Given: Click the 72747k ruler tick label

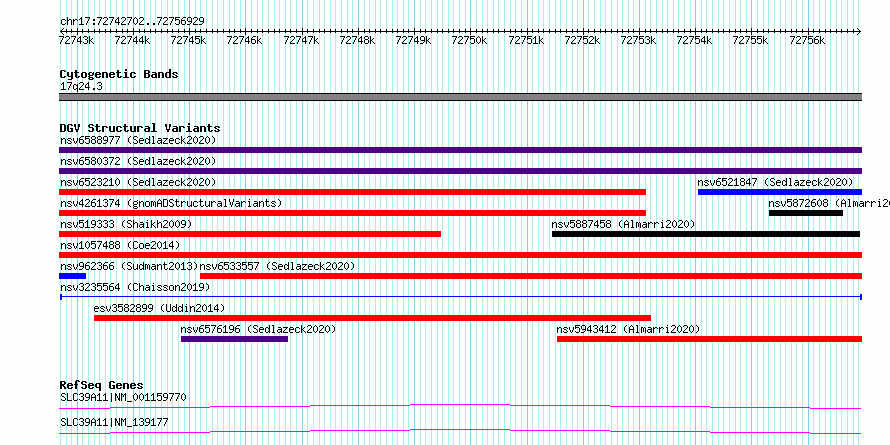Looking at the screenshot, I should 301,40.
